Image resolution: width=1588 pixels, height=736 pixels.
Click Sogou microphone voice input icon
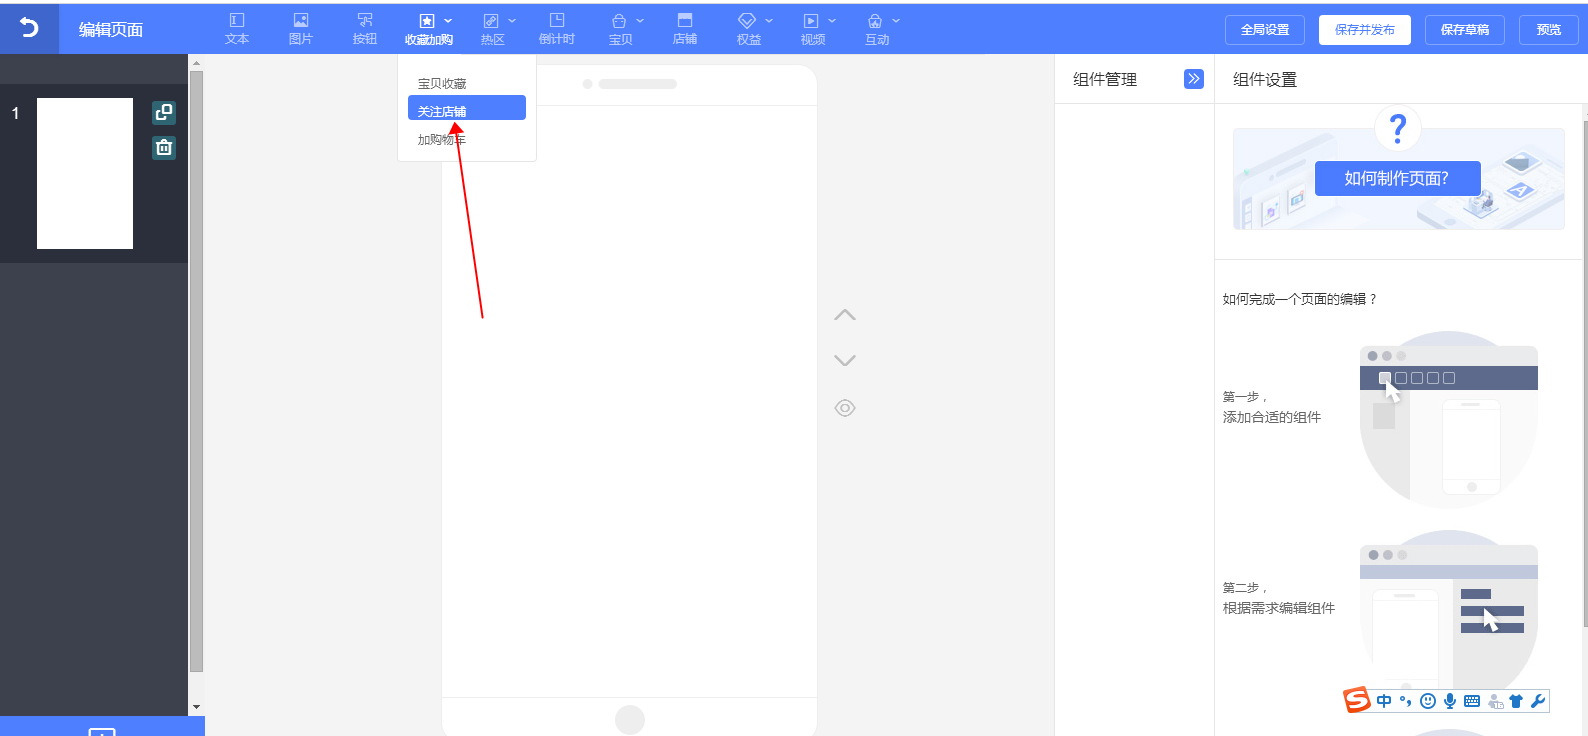pos(1450,701)
